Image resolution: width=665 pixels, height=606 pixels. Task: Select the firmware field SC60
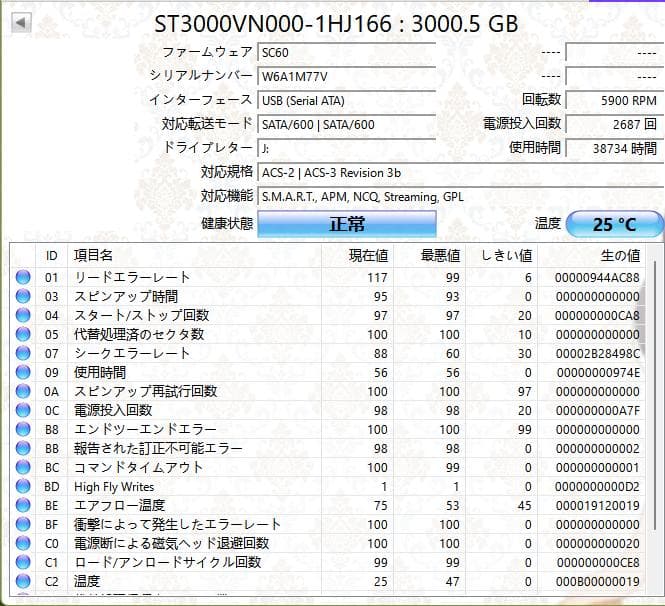346,53
